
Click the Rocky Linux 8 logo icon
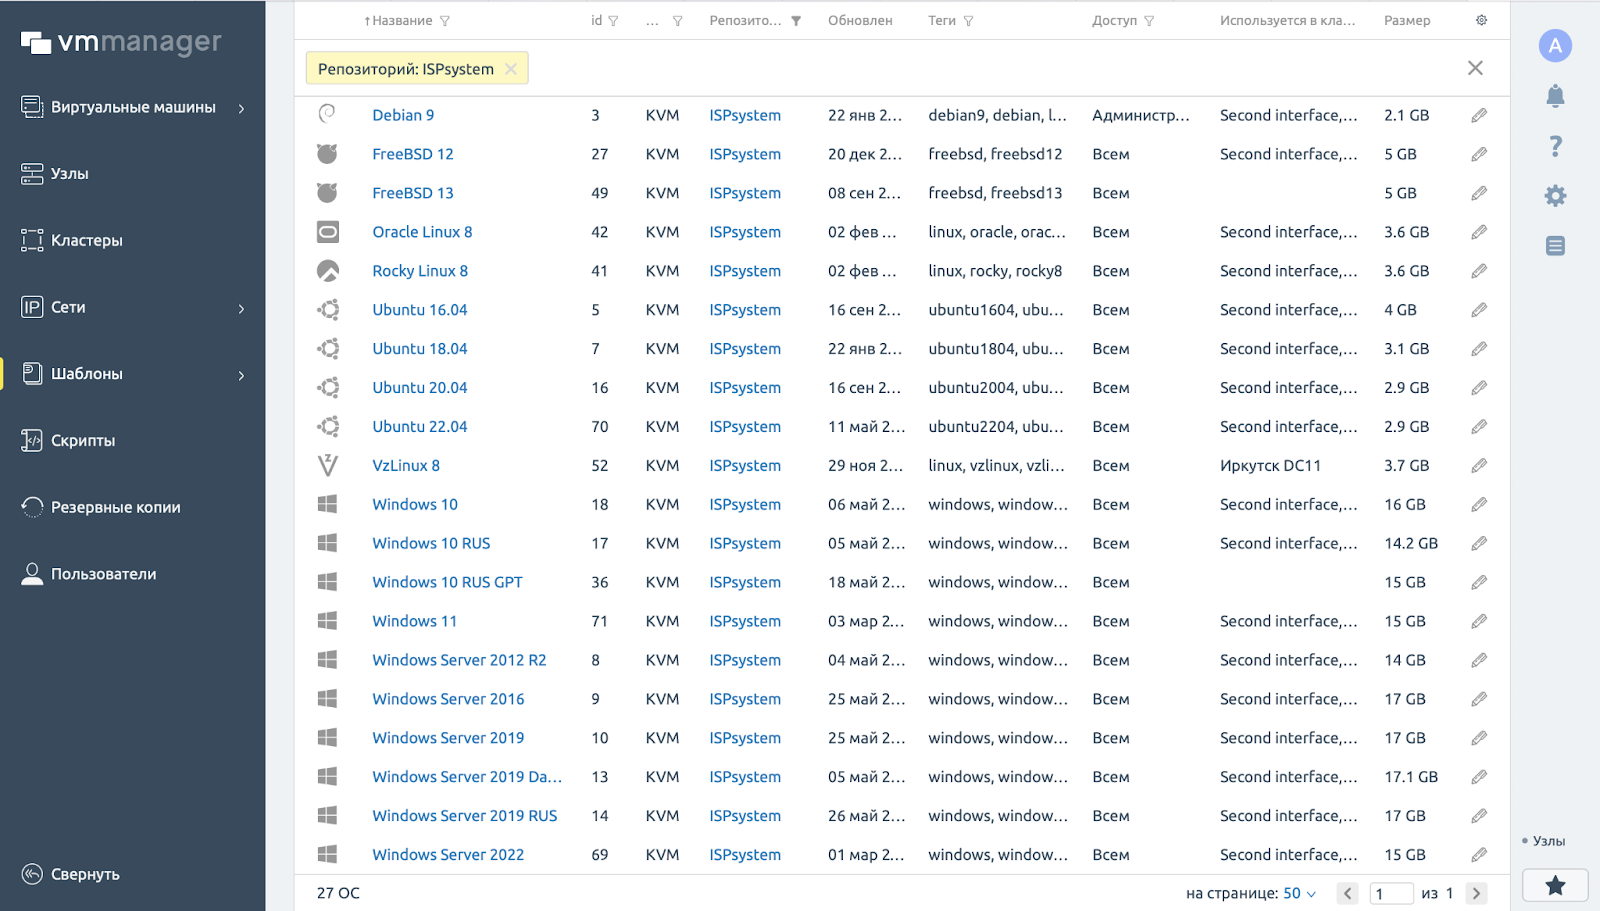[328, 271]
